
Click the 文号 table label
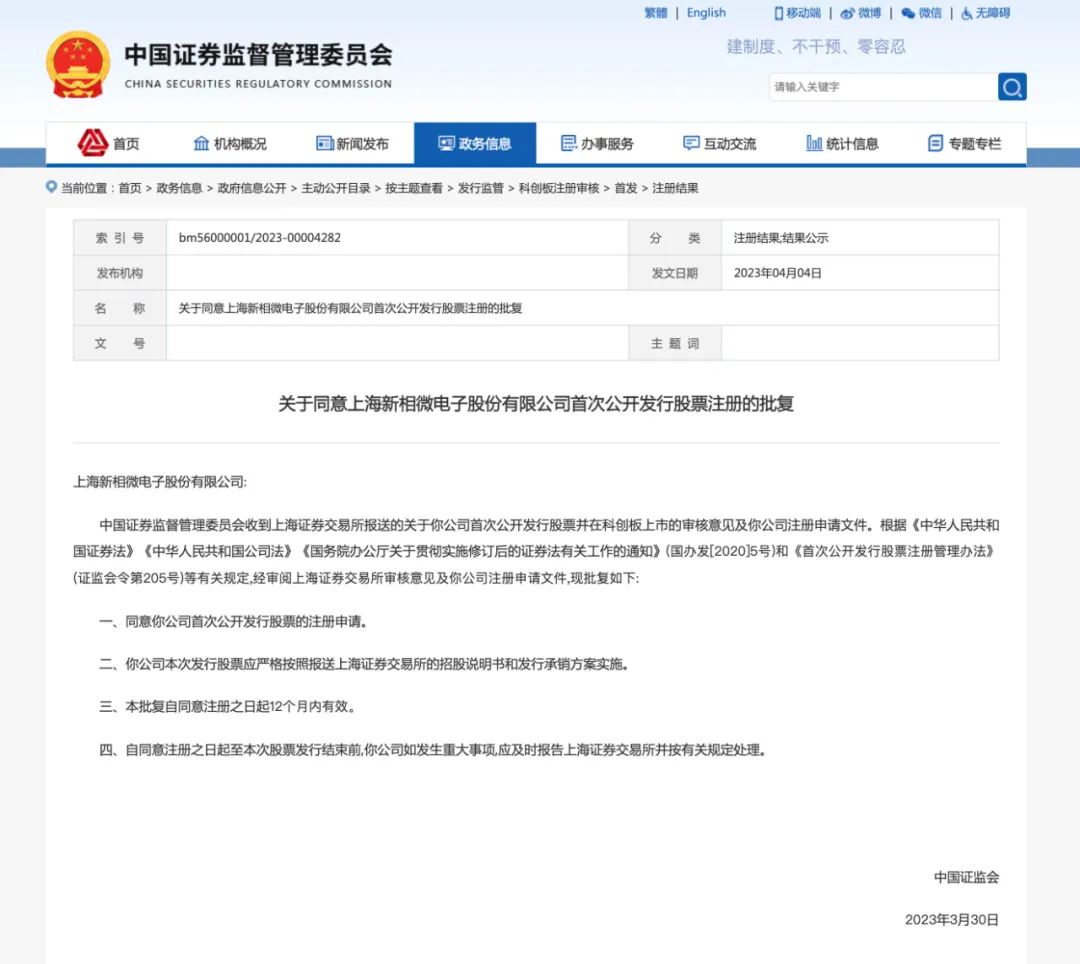(120, 343)
